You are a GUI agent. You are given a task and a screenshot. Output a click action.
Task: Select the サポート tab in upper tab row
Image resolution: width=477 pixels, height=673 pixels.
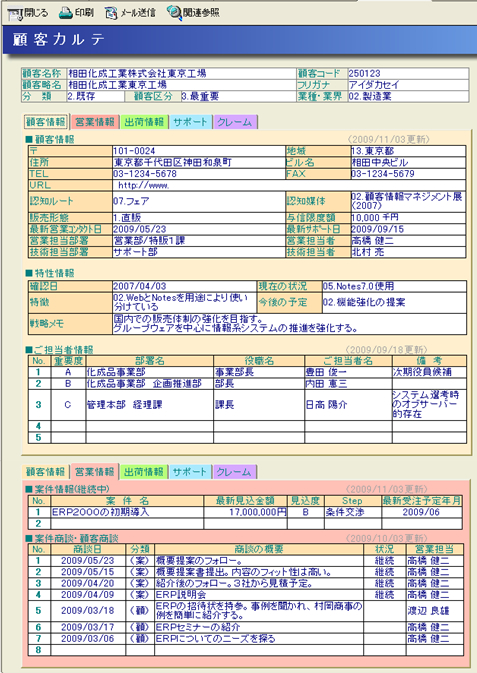190,122
